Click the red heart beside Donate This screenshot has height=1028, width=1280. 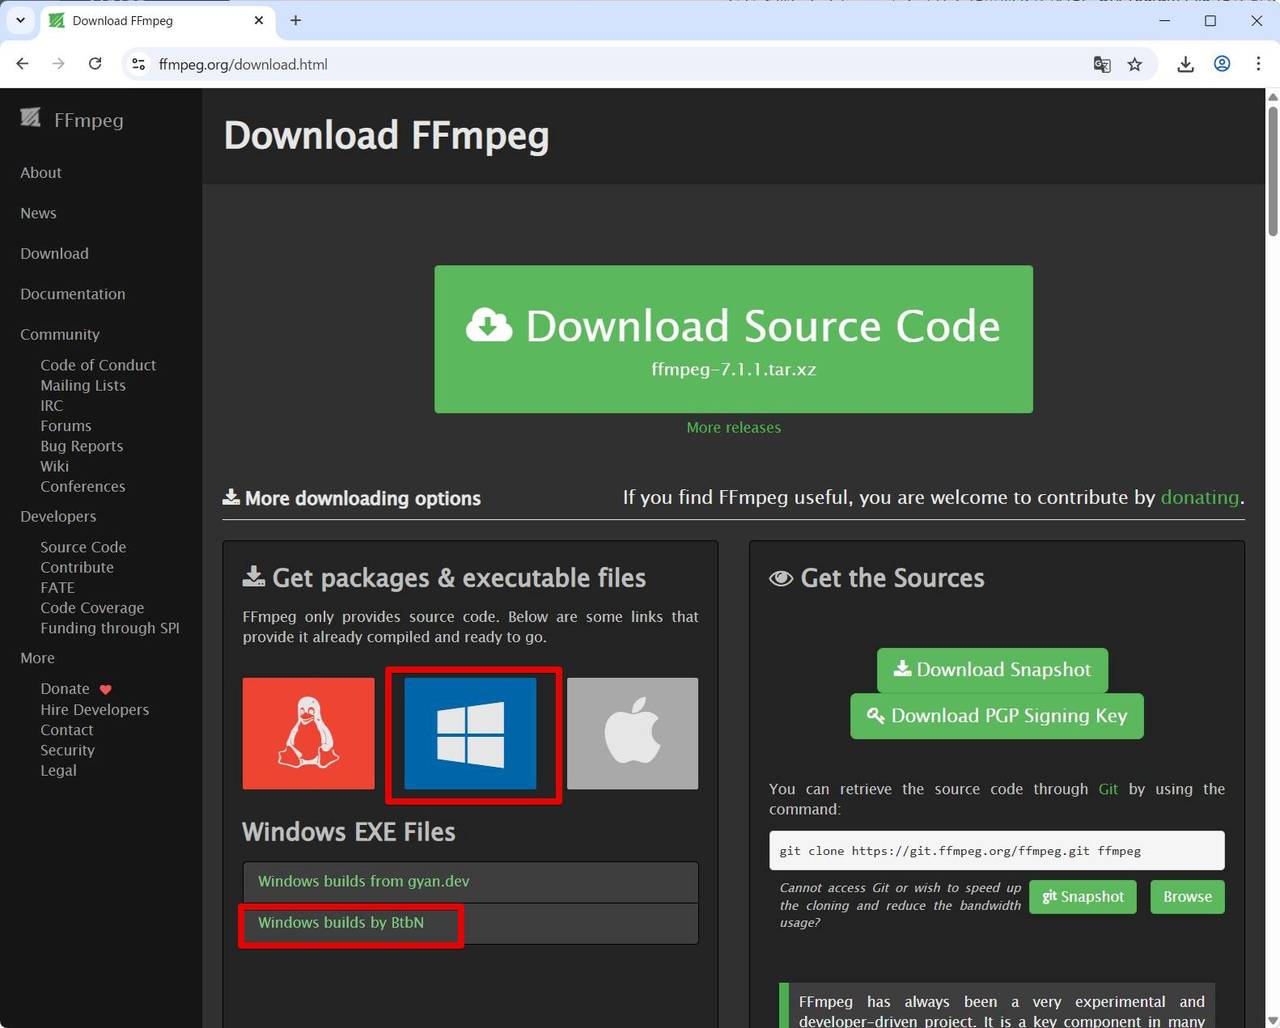point(105,689)
